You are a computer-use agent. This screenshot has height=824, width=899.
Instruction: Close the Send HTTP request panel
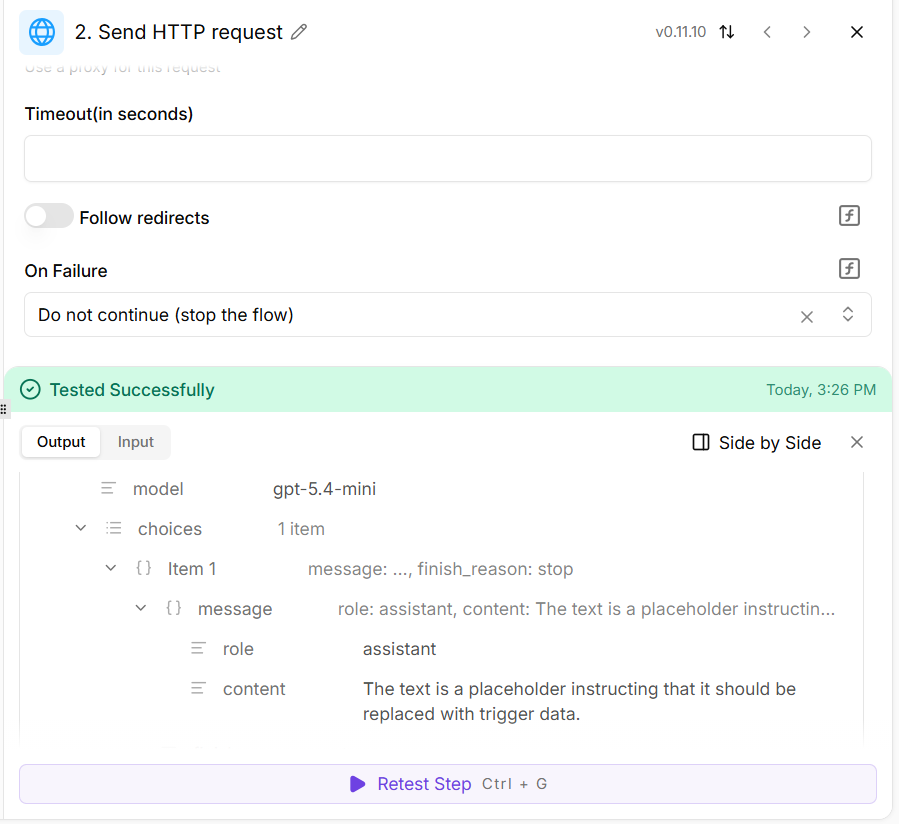click(x=857, y=32)
